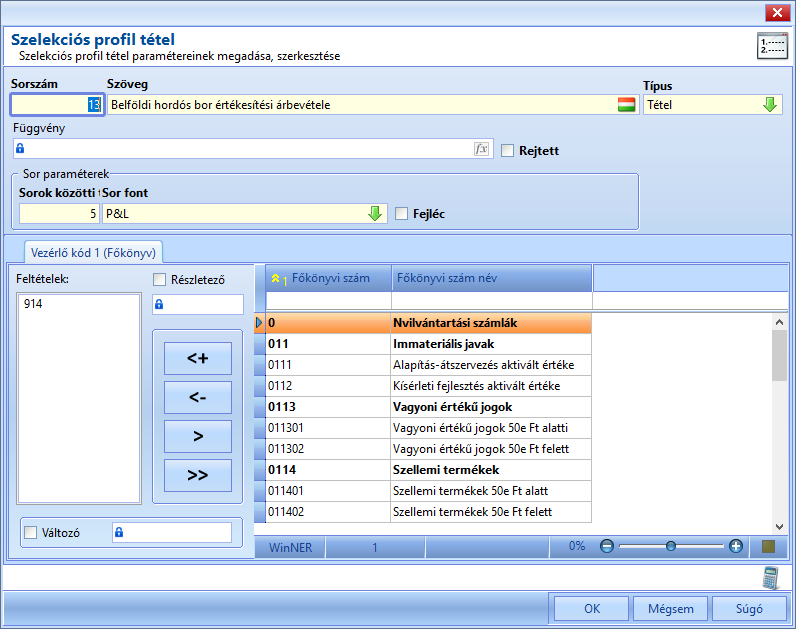Click the calculator icon above Súgó
The height and width of the screenshot is (629, 796).
(x=771, y=578)
